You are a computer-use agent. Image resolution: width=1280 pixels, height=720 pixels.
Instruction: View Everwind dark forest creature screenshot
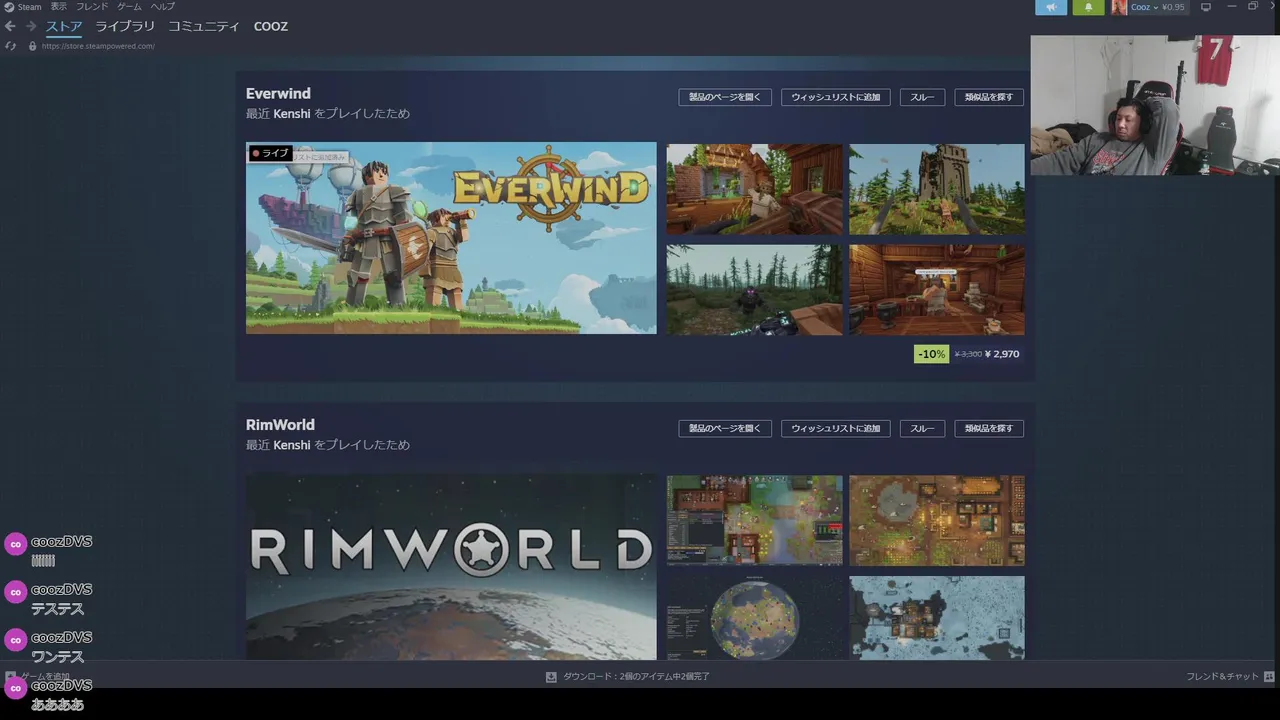pos(754,290)
